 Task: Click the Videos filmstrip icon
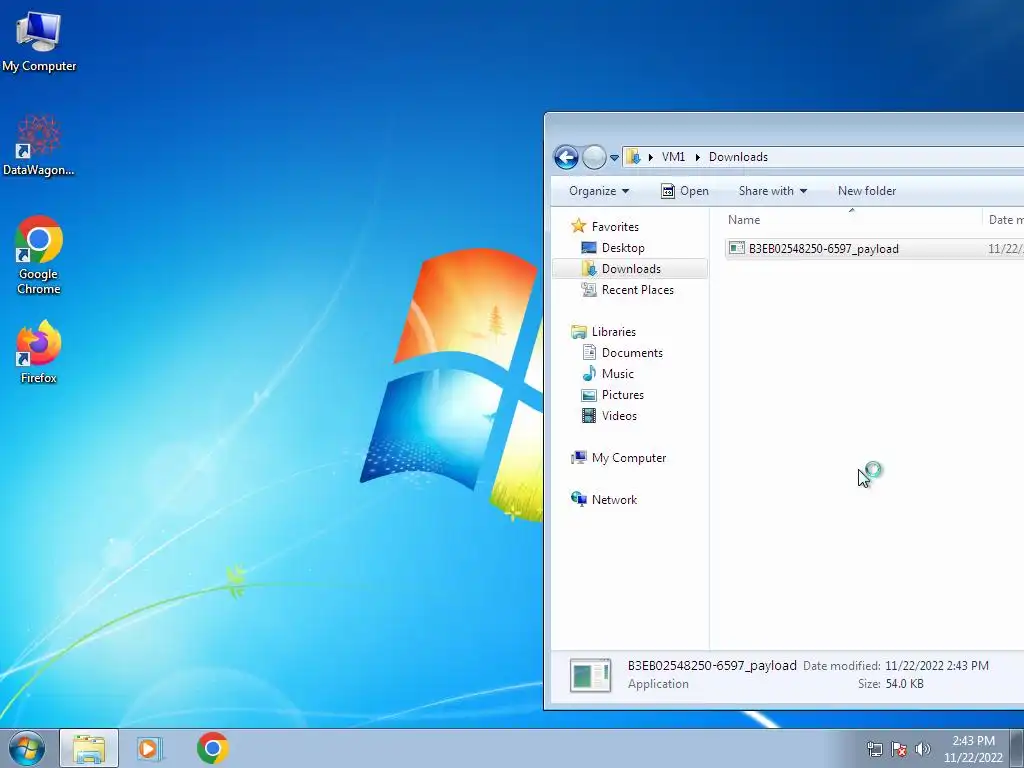click(589, 415)
